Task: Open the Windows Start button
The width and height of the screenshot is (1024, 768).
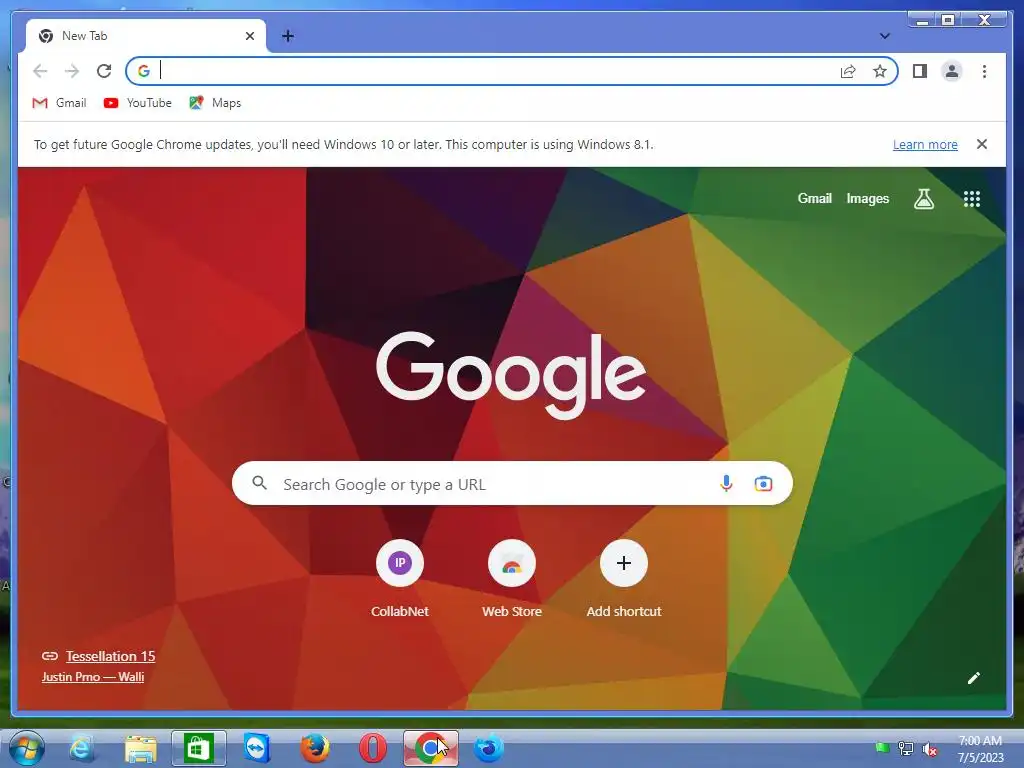Action: pos(26,748)
